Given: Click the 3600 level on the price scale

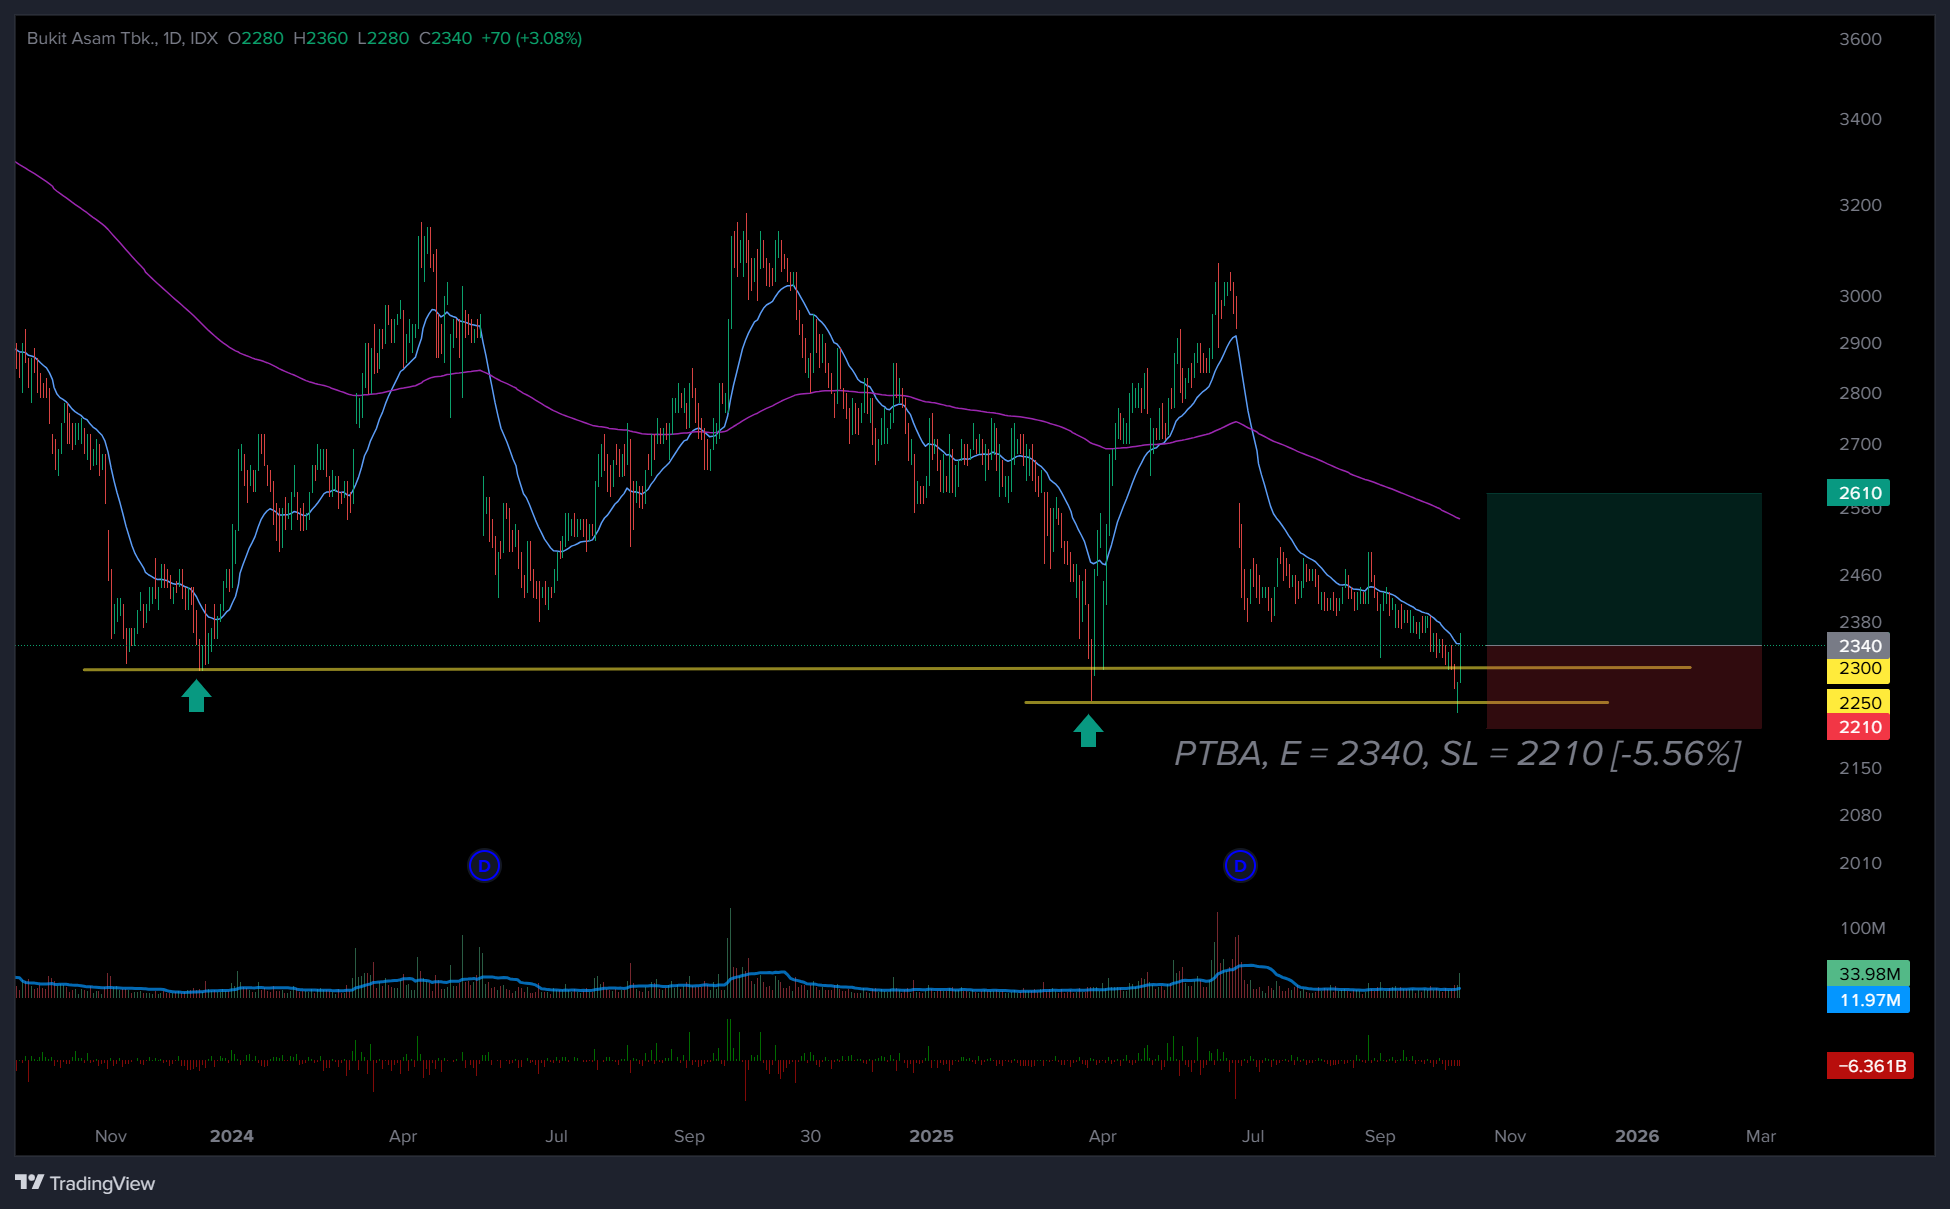Looking at the screenshot, I should (x=1860, y=39).
